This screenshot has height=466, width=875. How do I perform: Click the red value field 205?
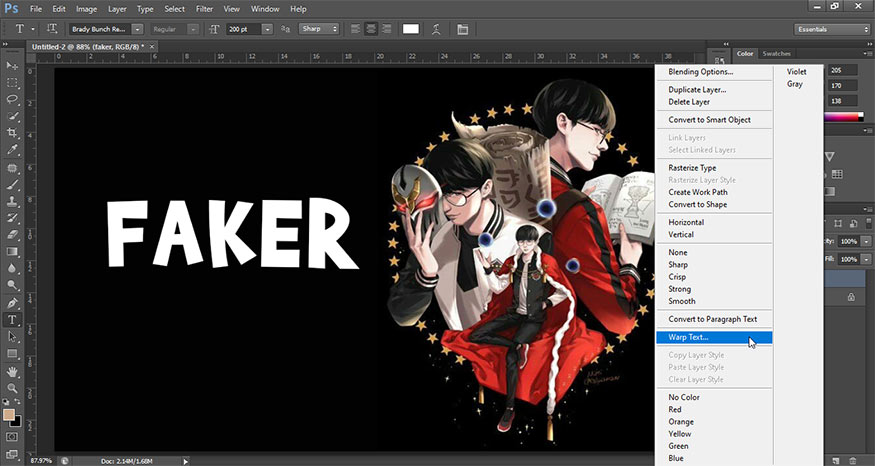841,70
